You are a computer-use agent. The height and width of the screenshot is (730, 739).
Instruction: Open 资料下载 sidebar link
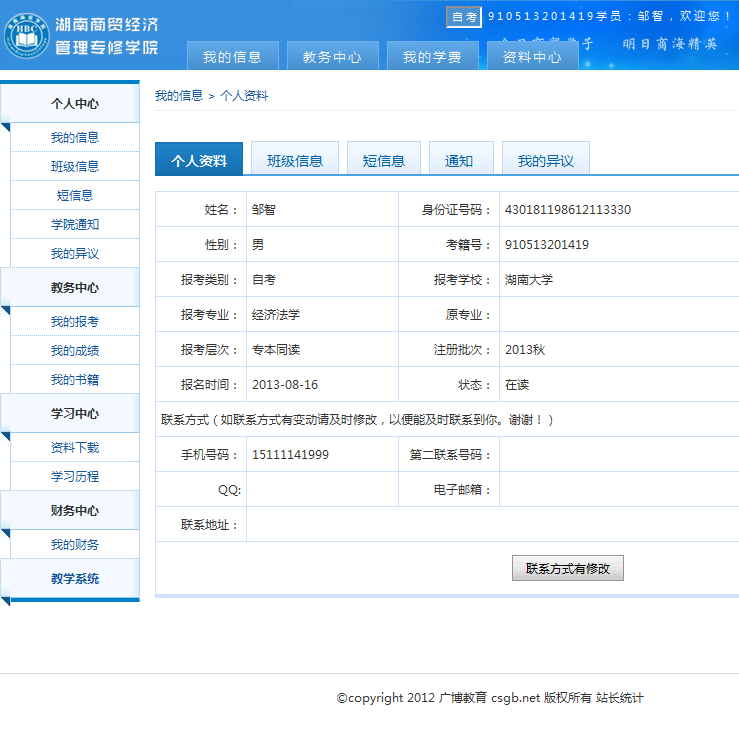[x=75, y=447]
